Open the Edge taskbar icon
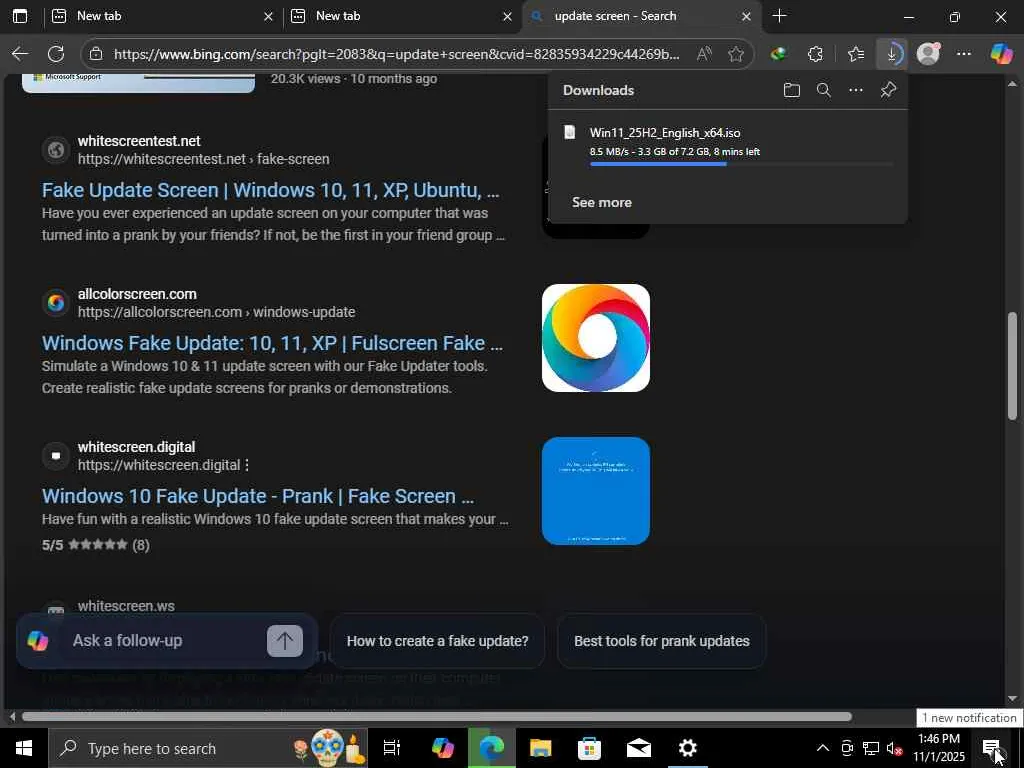The image size is (1024, 768). pyautogui.click(x=491, y=748)
